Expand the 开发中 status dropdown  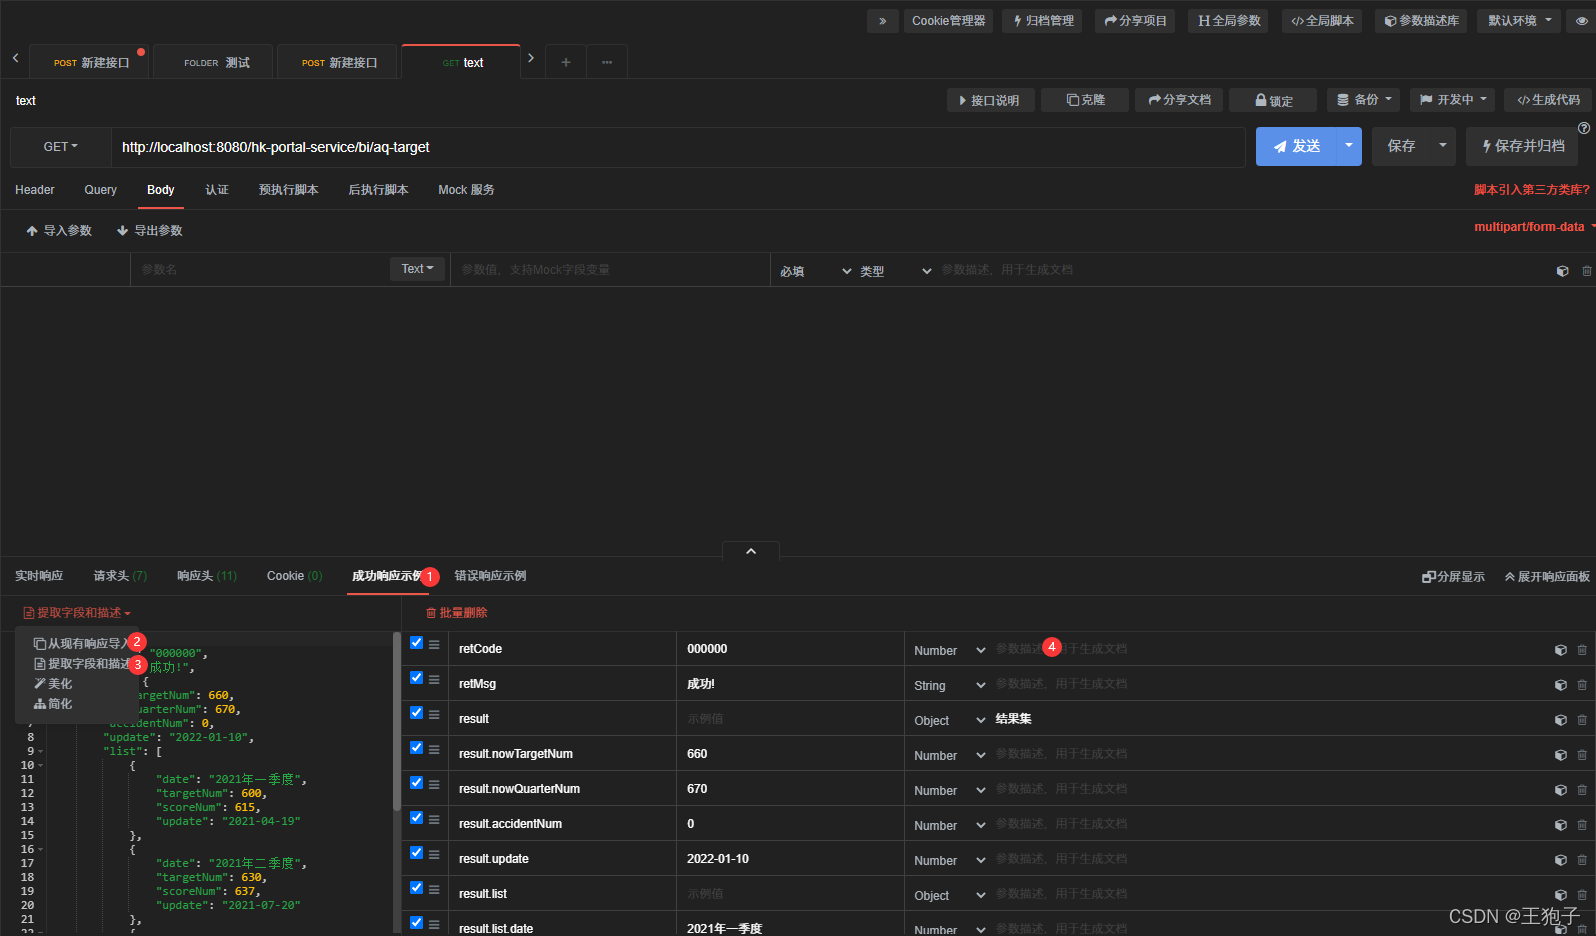click(x=1452, y=100)
